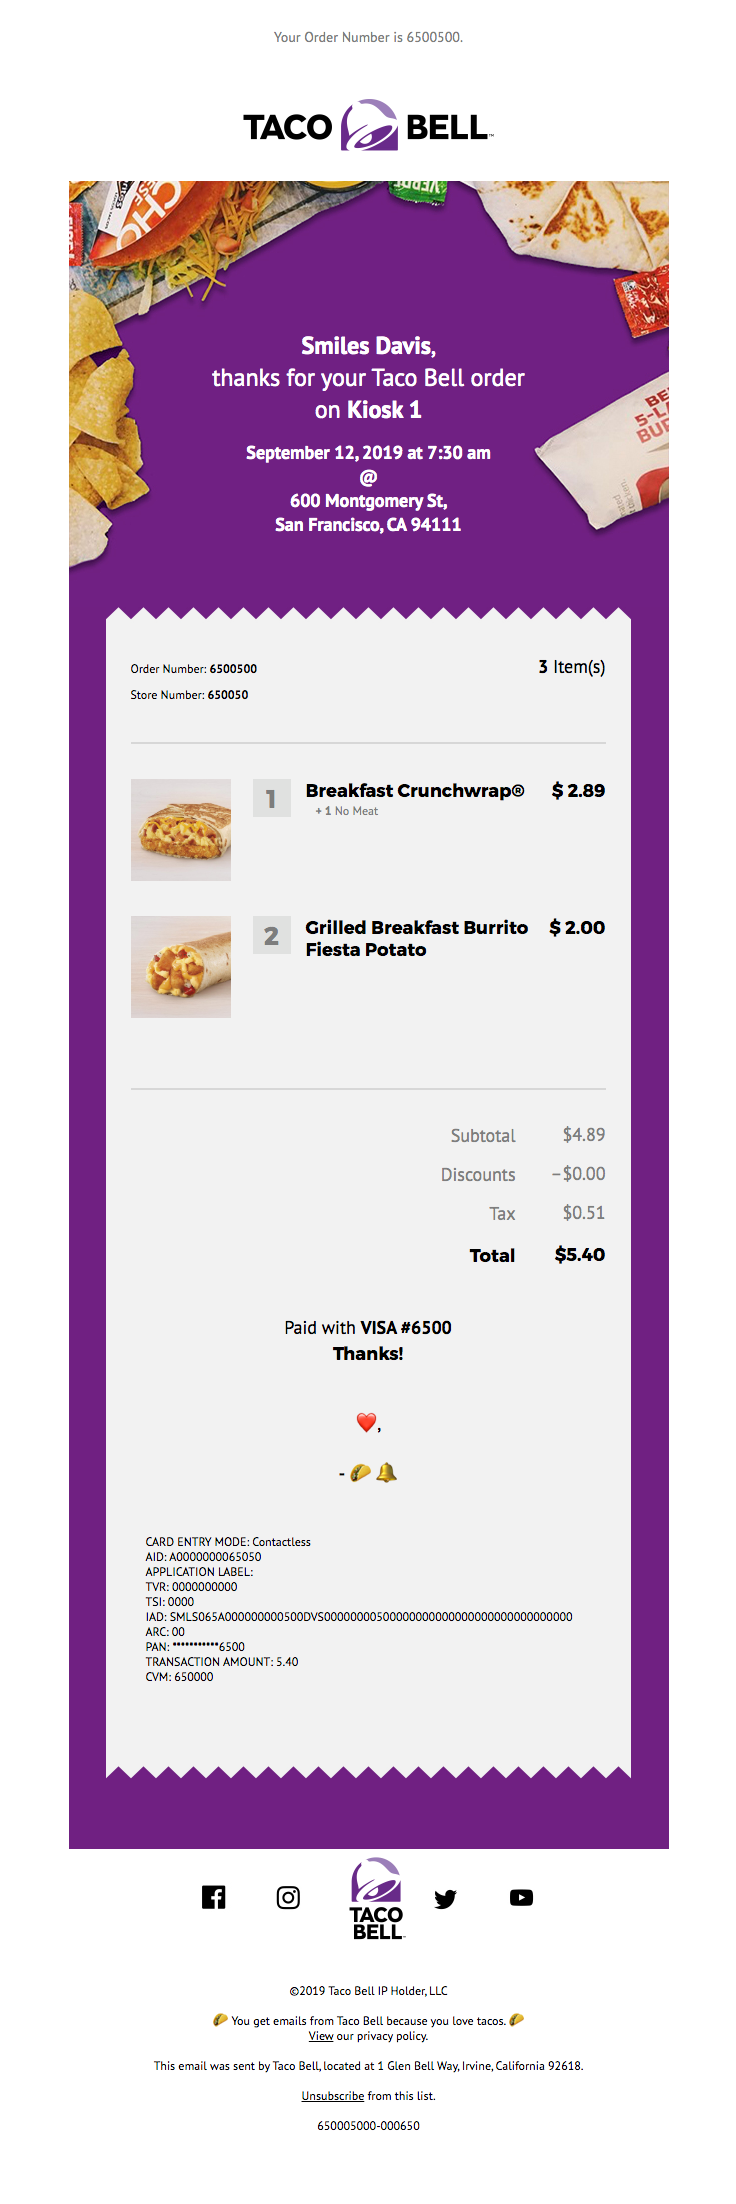Click the Taco Bell header logo
The height and width of the screenshot is (2204, 736).
click(368, 126)
